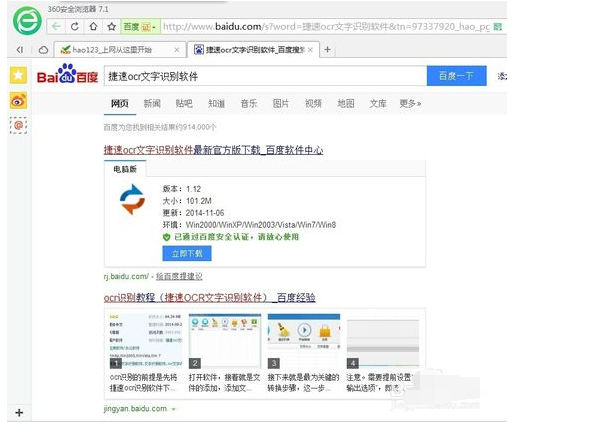The height and width of the screenshot is (423, 599).
Task: Expand the jingyan.baidu.com dropdown arrow
Action: coord(173,409)
